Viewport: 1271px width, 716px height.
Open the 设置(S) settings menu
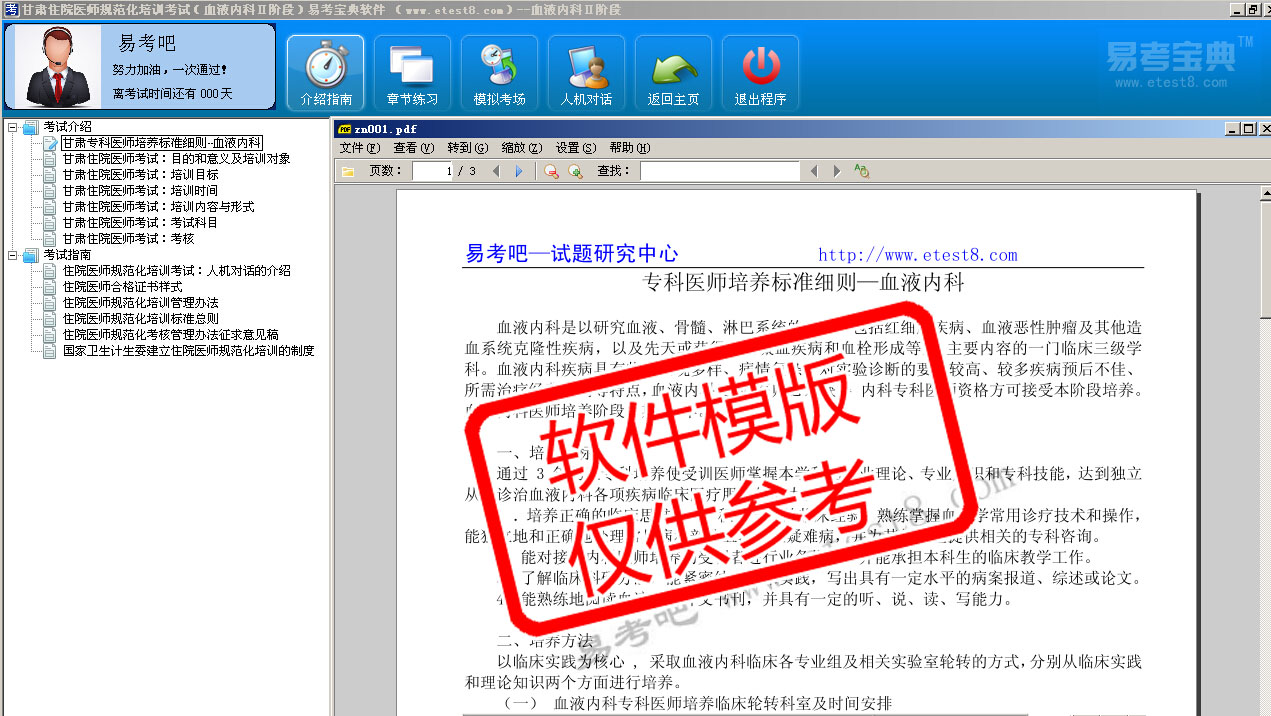[x=575, y=148]
